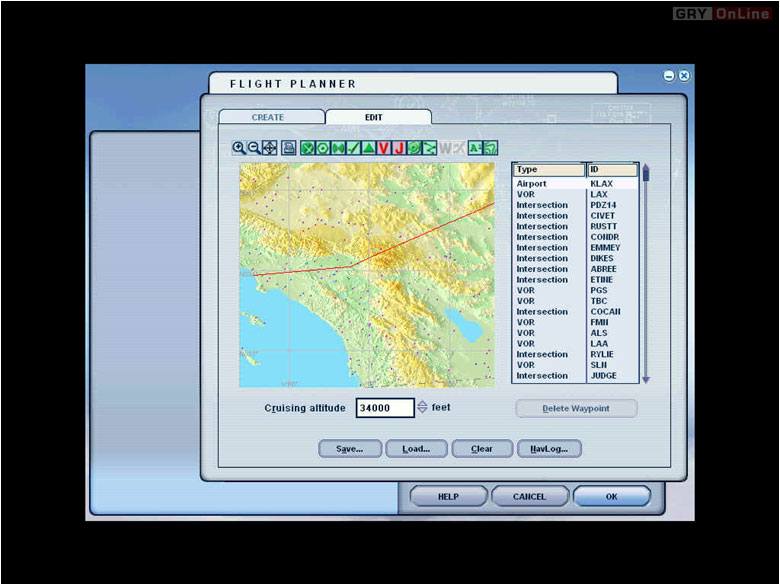Image resolution: width=780 pixels, height=585 pixels.
Task: Select the CIVET intersection row
Action: click(576, 216)
